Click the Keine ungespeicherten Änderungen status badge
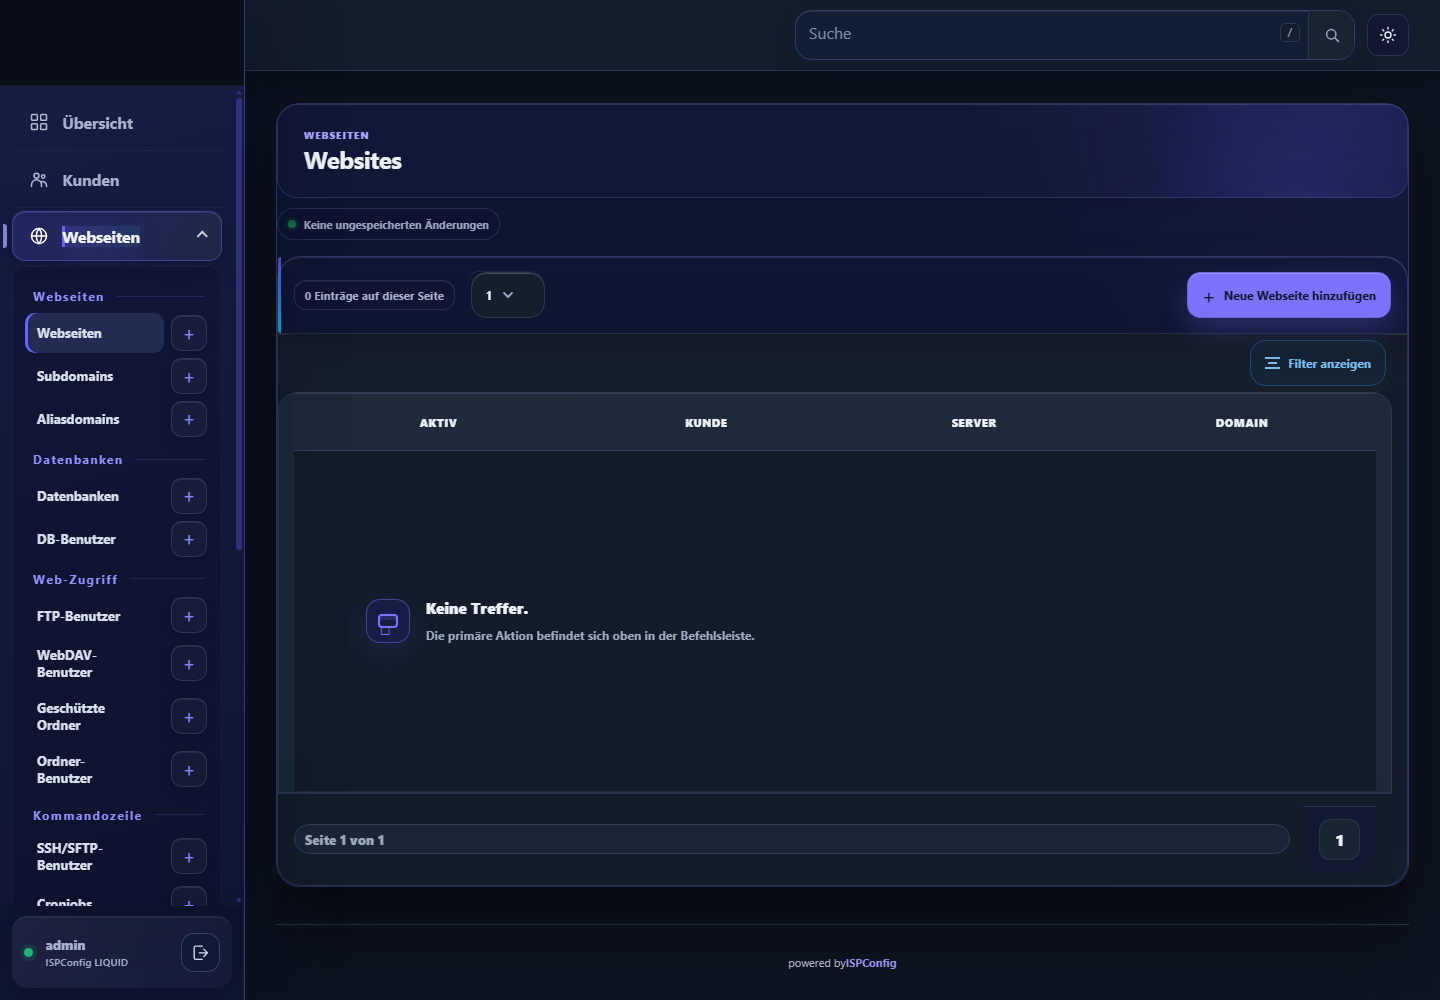This screenshot has height=1000, width=1440. [389, 224]
